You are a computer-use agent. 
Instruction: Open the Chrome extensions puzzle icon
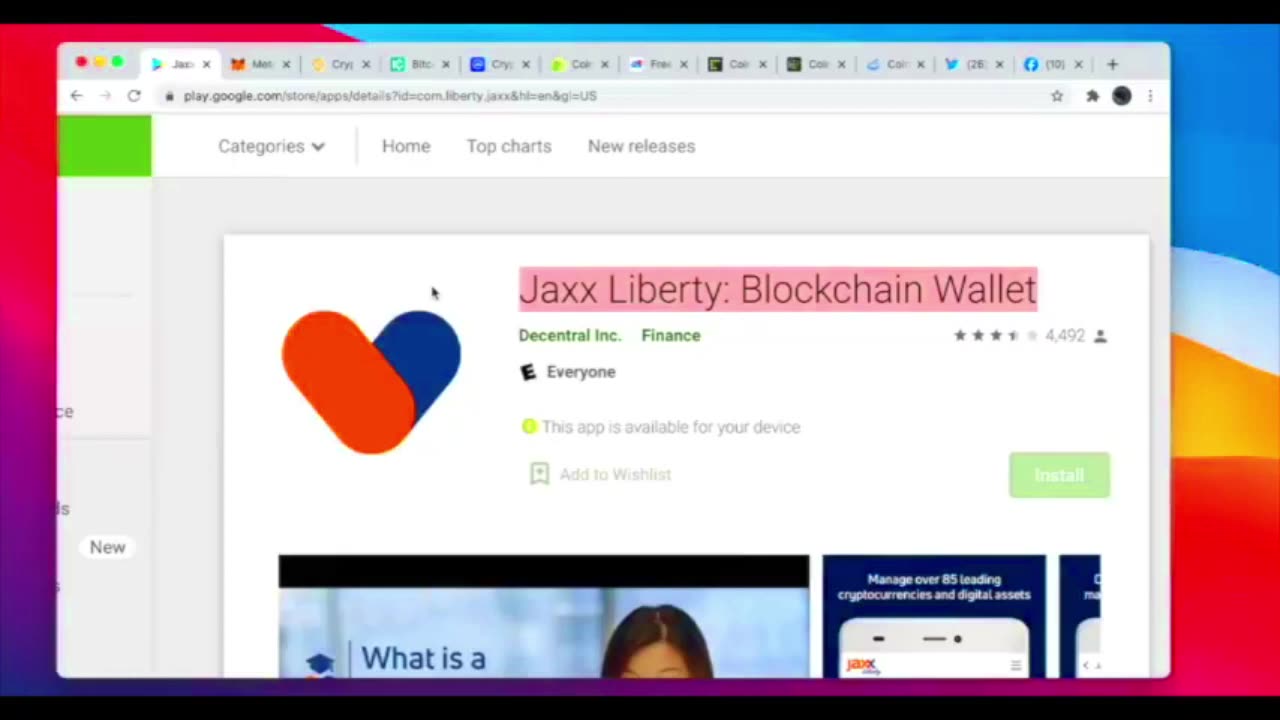pos(1092,96)
